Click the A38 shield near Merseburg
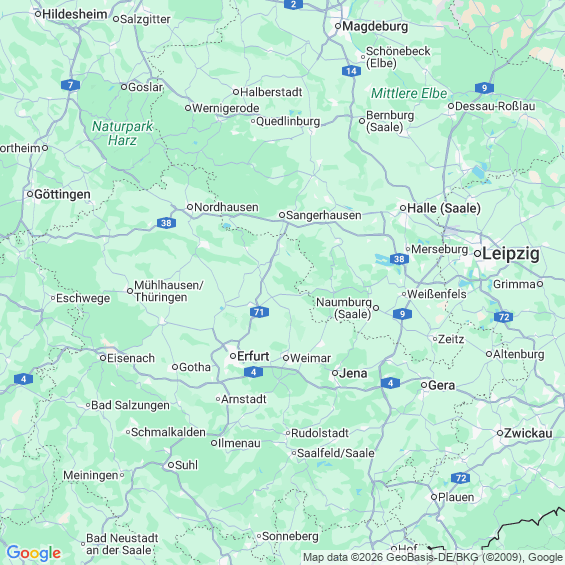This screenshot has width=565, height=565. coord(399,259)
